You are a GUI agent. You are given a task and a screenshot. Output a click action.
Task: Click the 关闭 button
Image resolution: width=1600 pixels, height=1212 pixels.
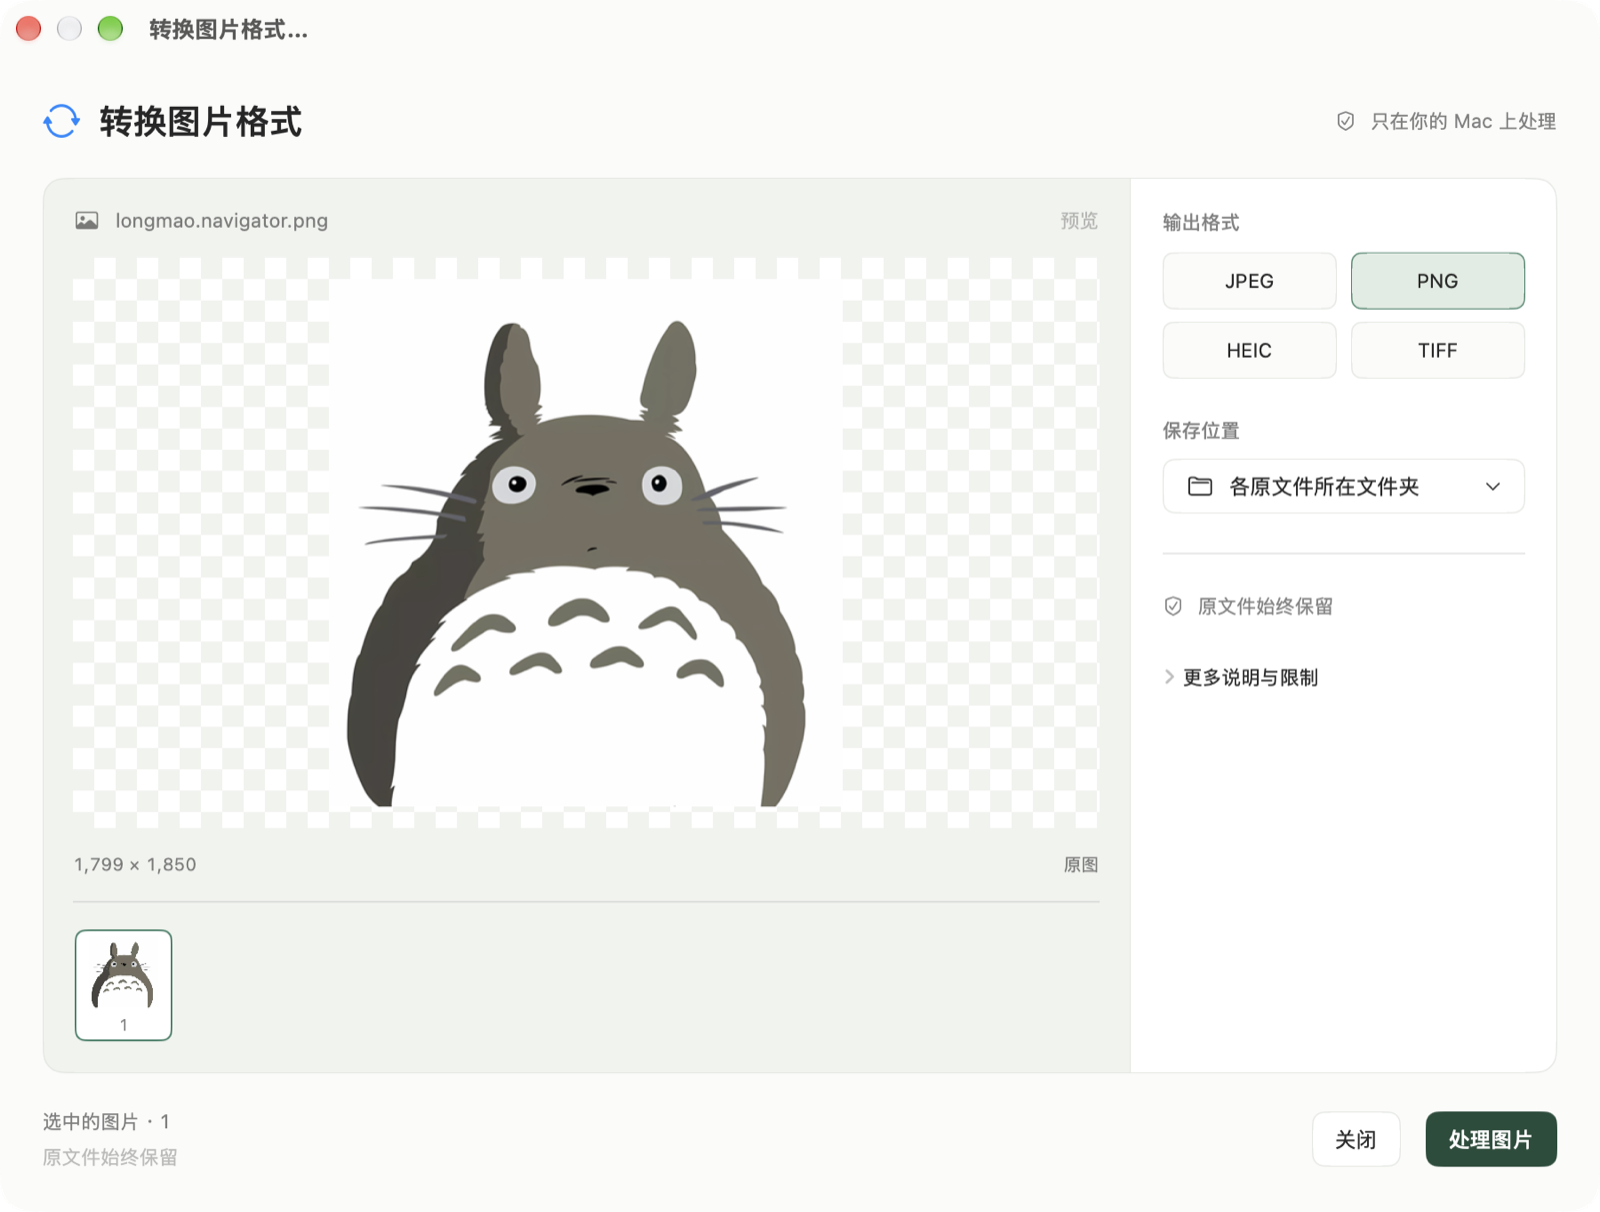tap(1355, 1139)
